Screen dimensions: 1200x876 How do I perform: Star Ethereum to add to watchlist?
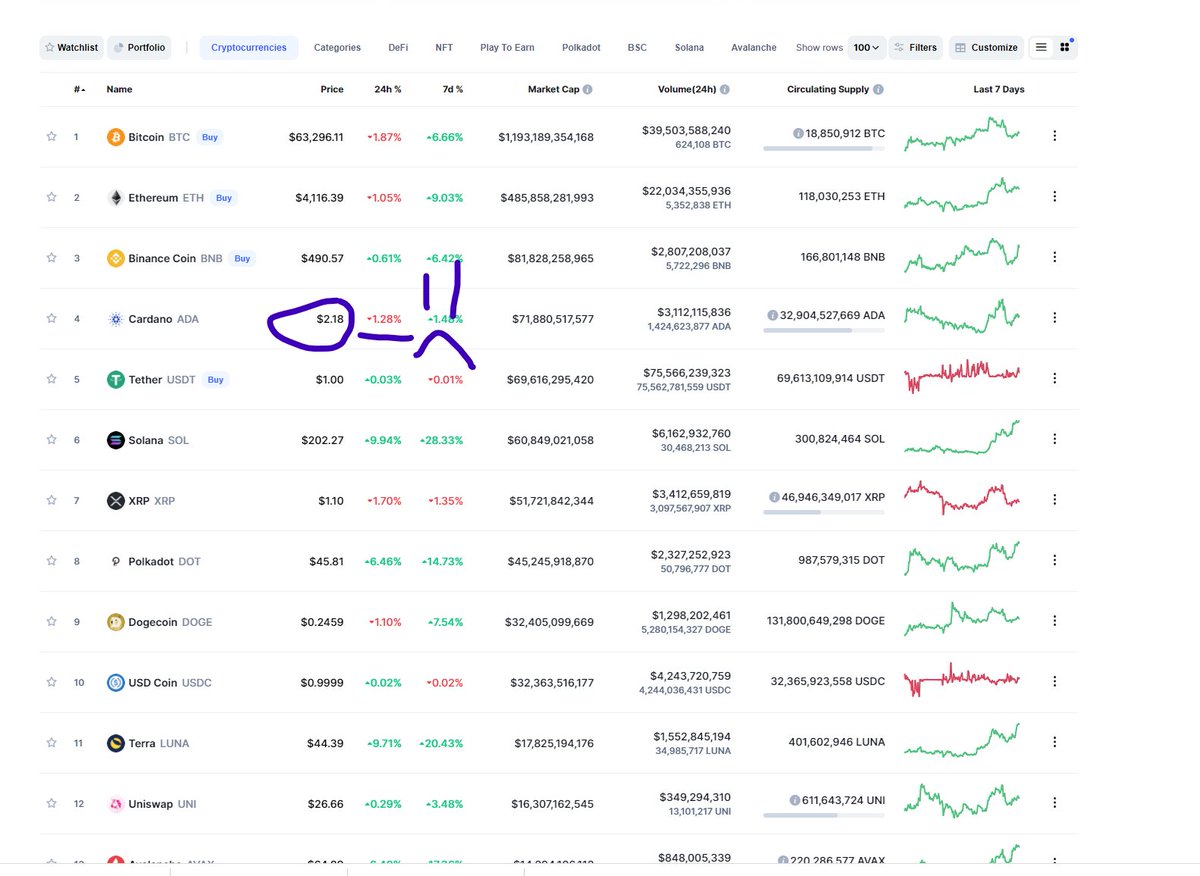click(x=51, y=197)
